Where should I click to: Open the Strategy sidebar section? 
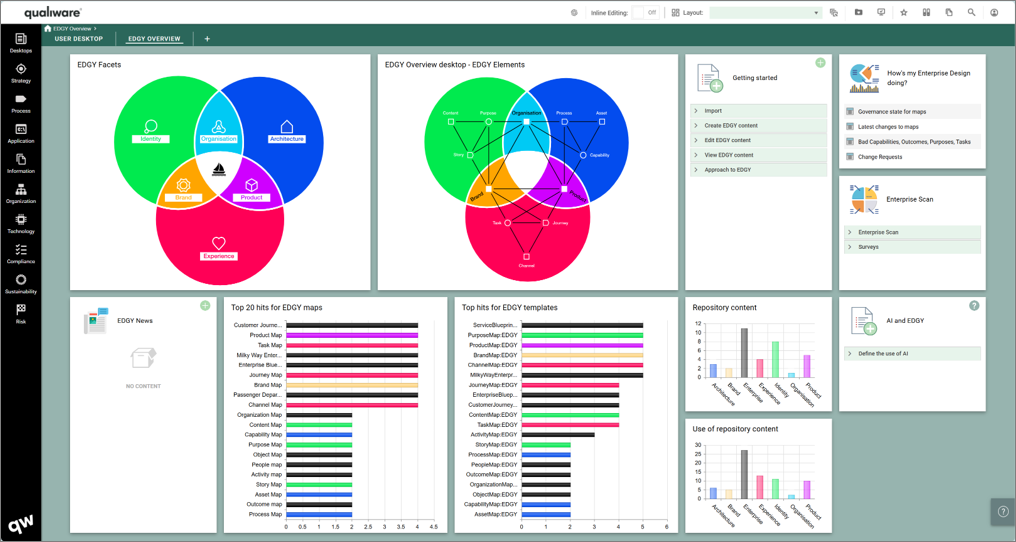[x=21, y=73]
